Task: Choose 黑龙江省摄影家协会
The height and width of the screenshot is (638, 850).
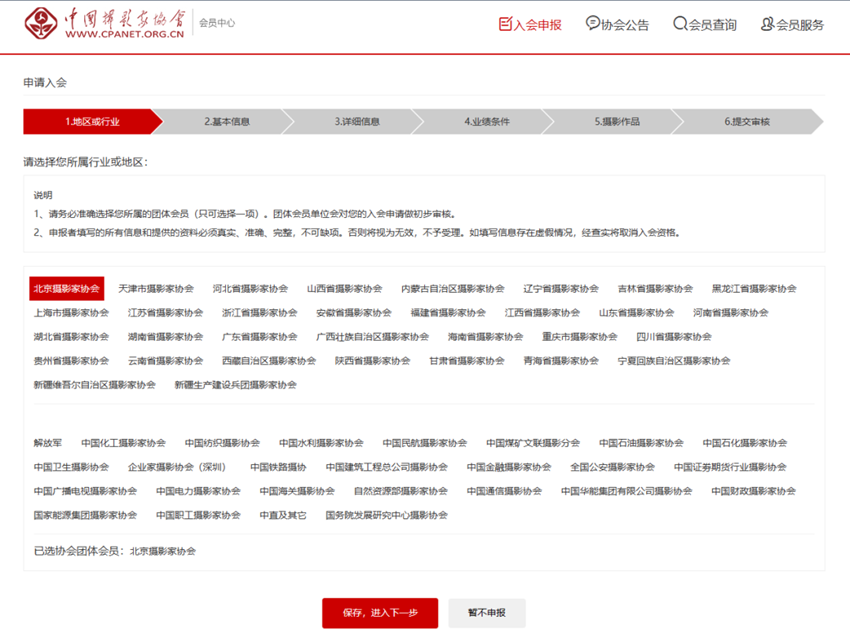Action: coord(755,288)
